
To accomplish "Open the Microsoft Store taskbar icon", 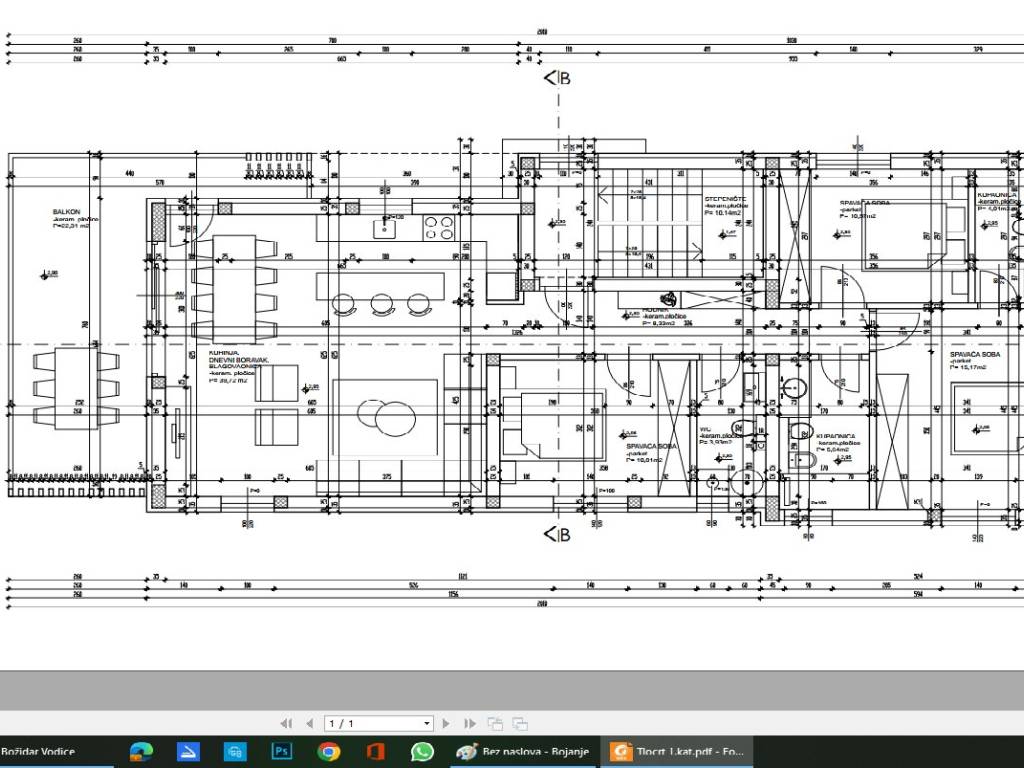I will tap(235, 751).
